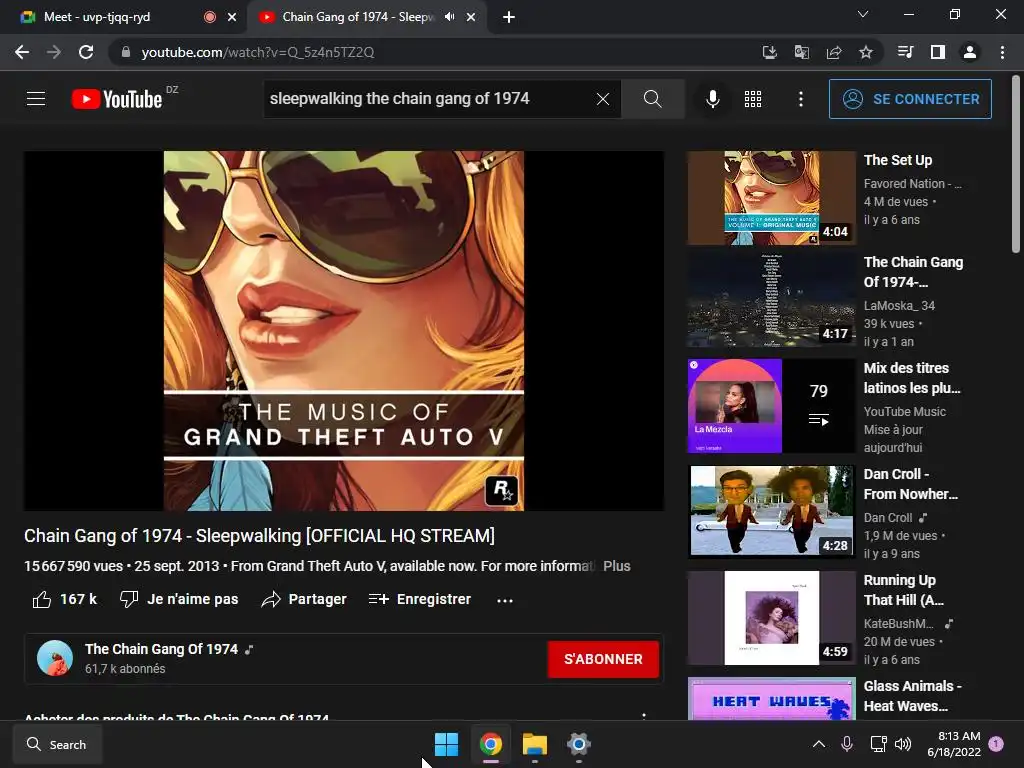Click inside the YouTube search field

coord(428,99)
